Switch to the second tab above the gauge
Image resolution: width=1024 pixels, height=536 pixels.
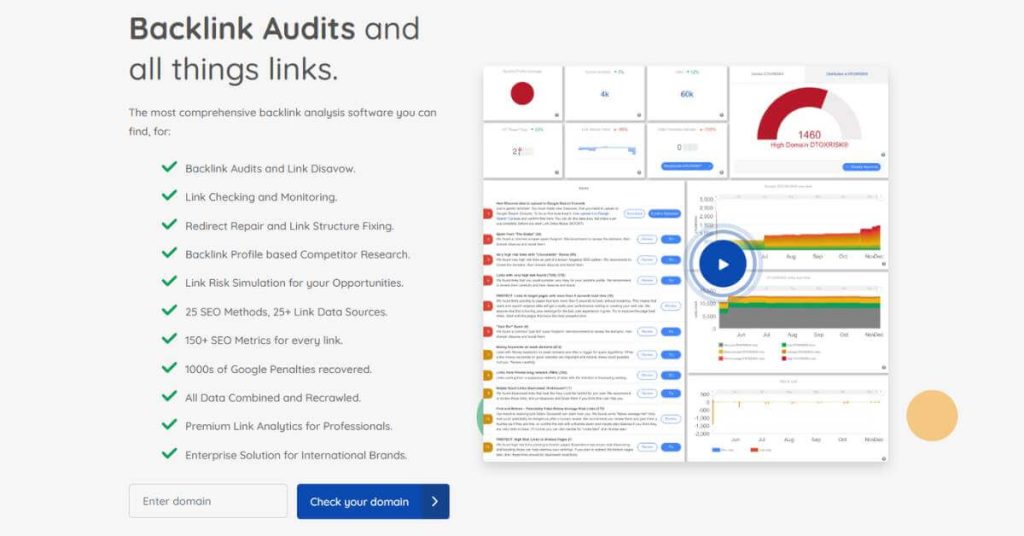tap(848, 75)
